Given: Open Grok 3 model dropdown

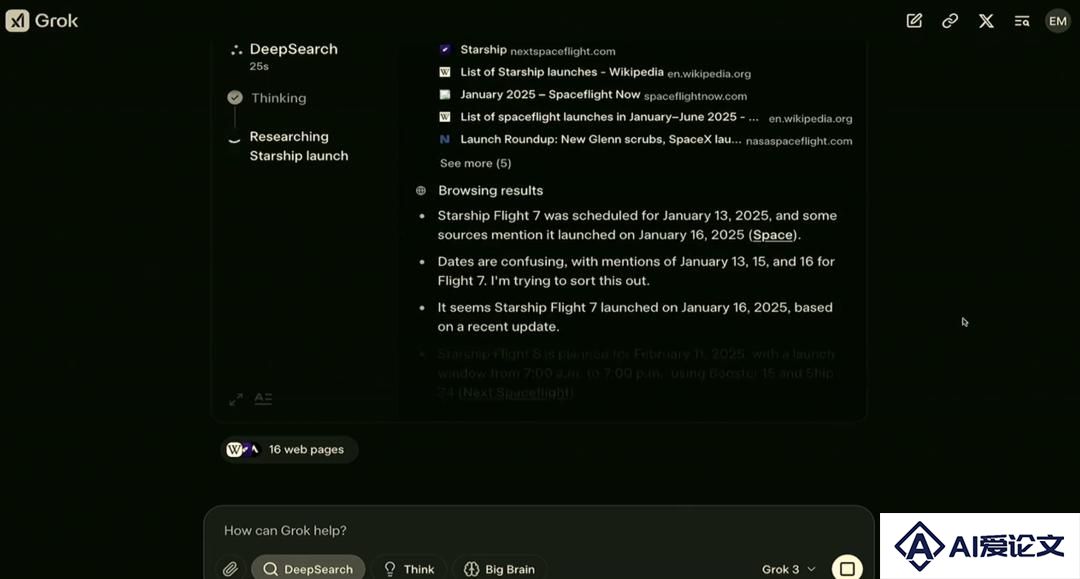Looking at the screenshot, I should point(789,569).
